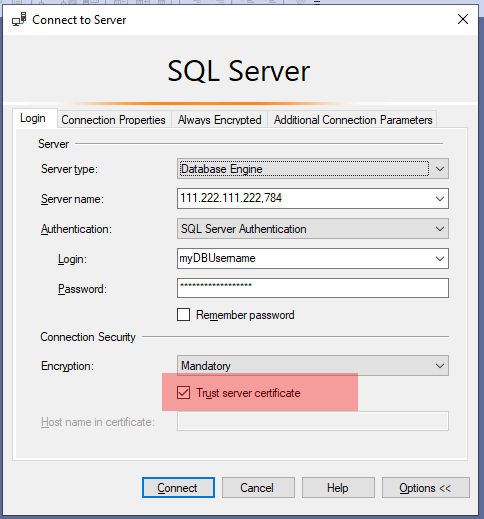The image size is (484, 519).
Task: Click the Host name in certificate label
Action: [x=98, y=422]
